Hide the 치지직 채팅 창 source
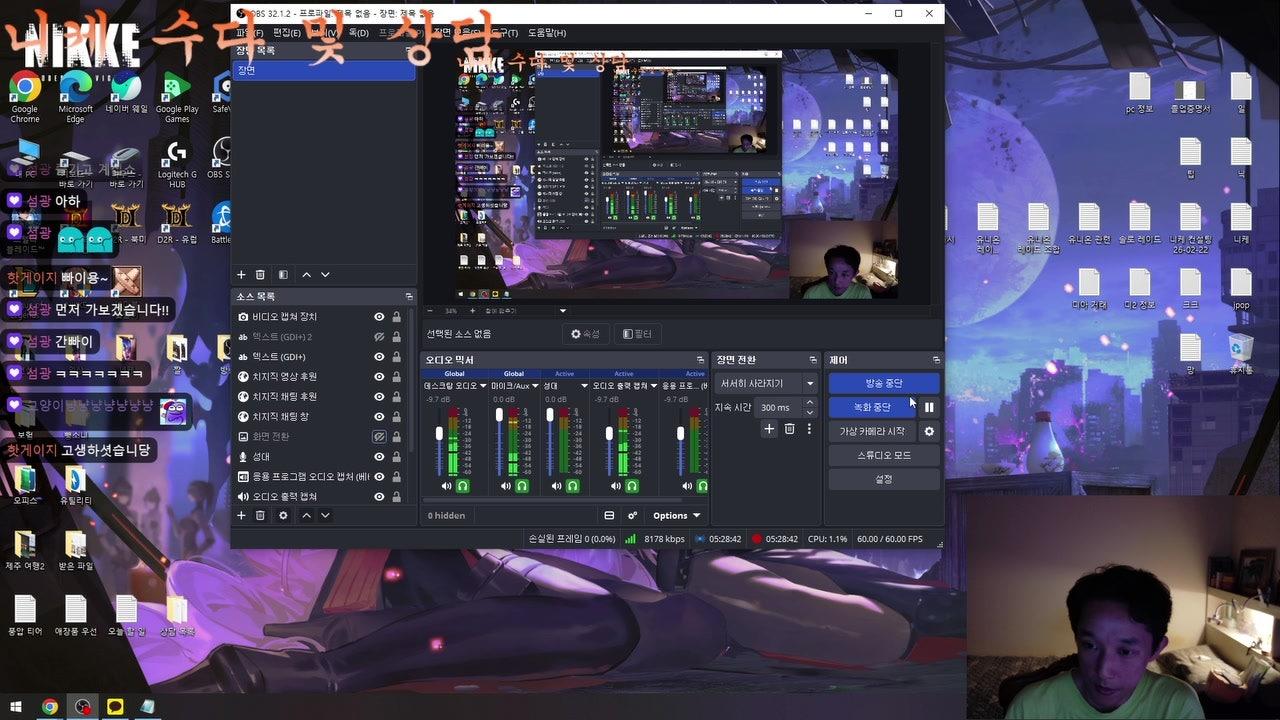 coord(379,417)
